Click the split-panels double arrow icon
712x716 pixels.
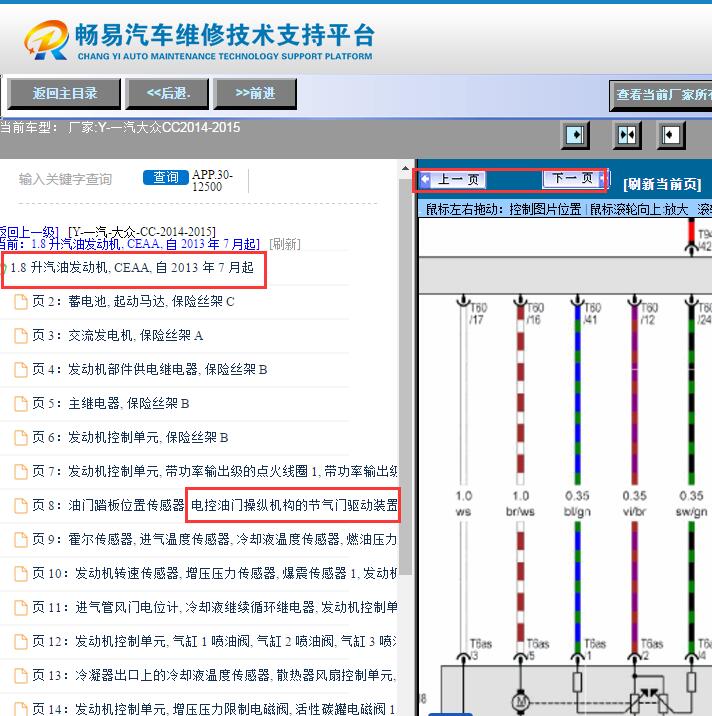(x=627, y=135)
